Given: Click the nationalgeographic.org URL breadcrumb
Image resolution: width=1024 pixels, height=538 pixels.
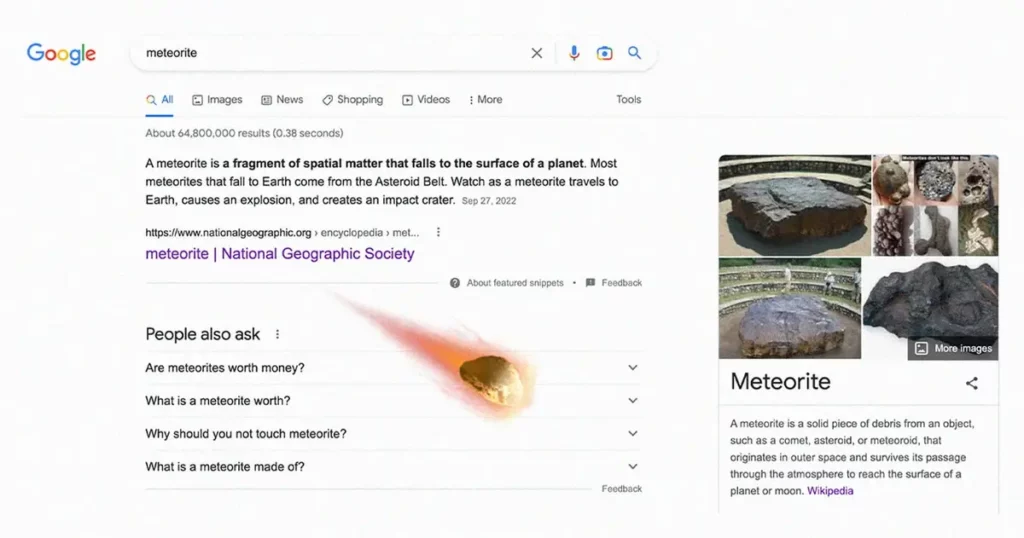Looking at the screenshot, I should 282,232.
